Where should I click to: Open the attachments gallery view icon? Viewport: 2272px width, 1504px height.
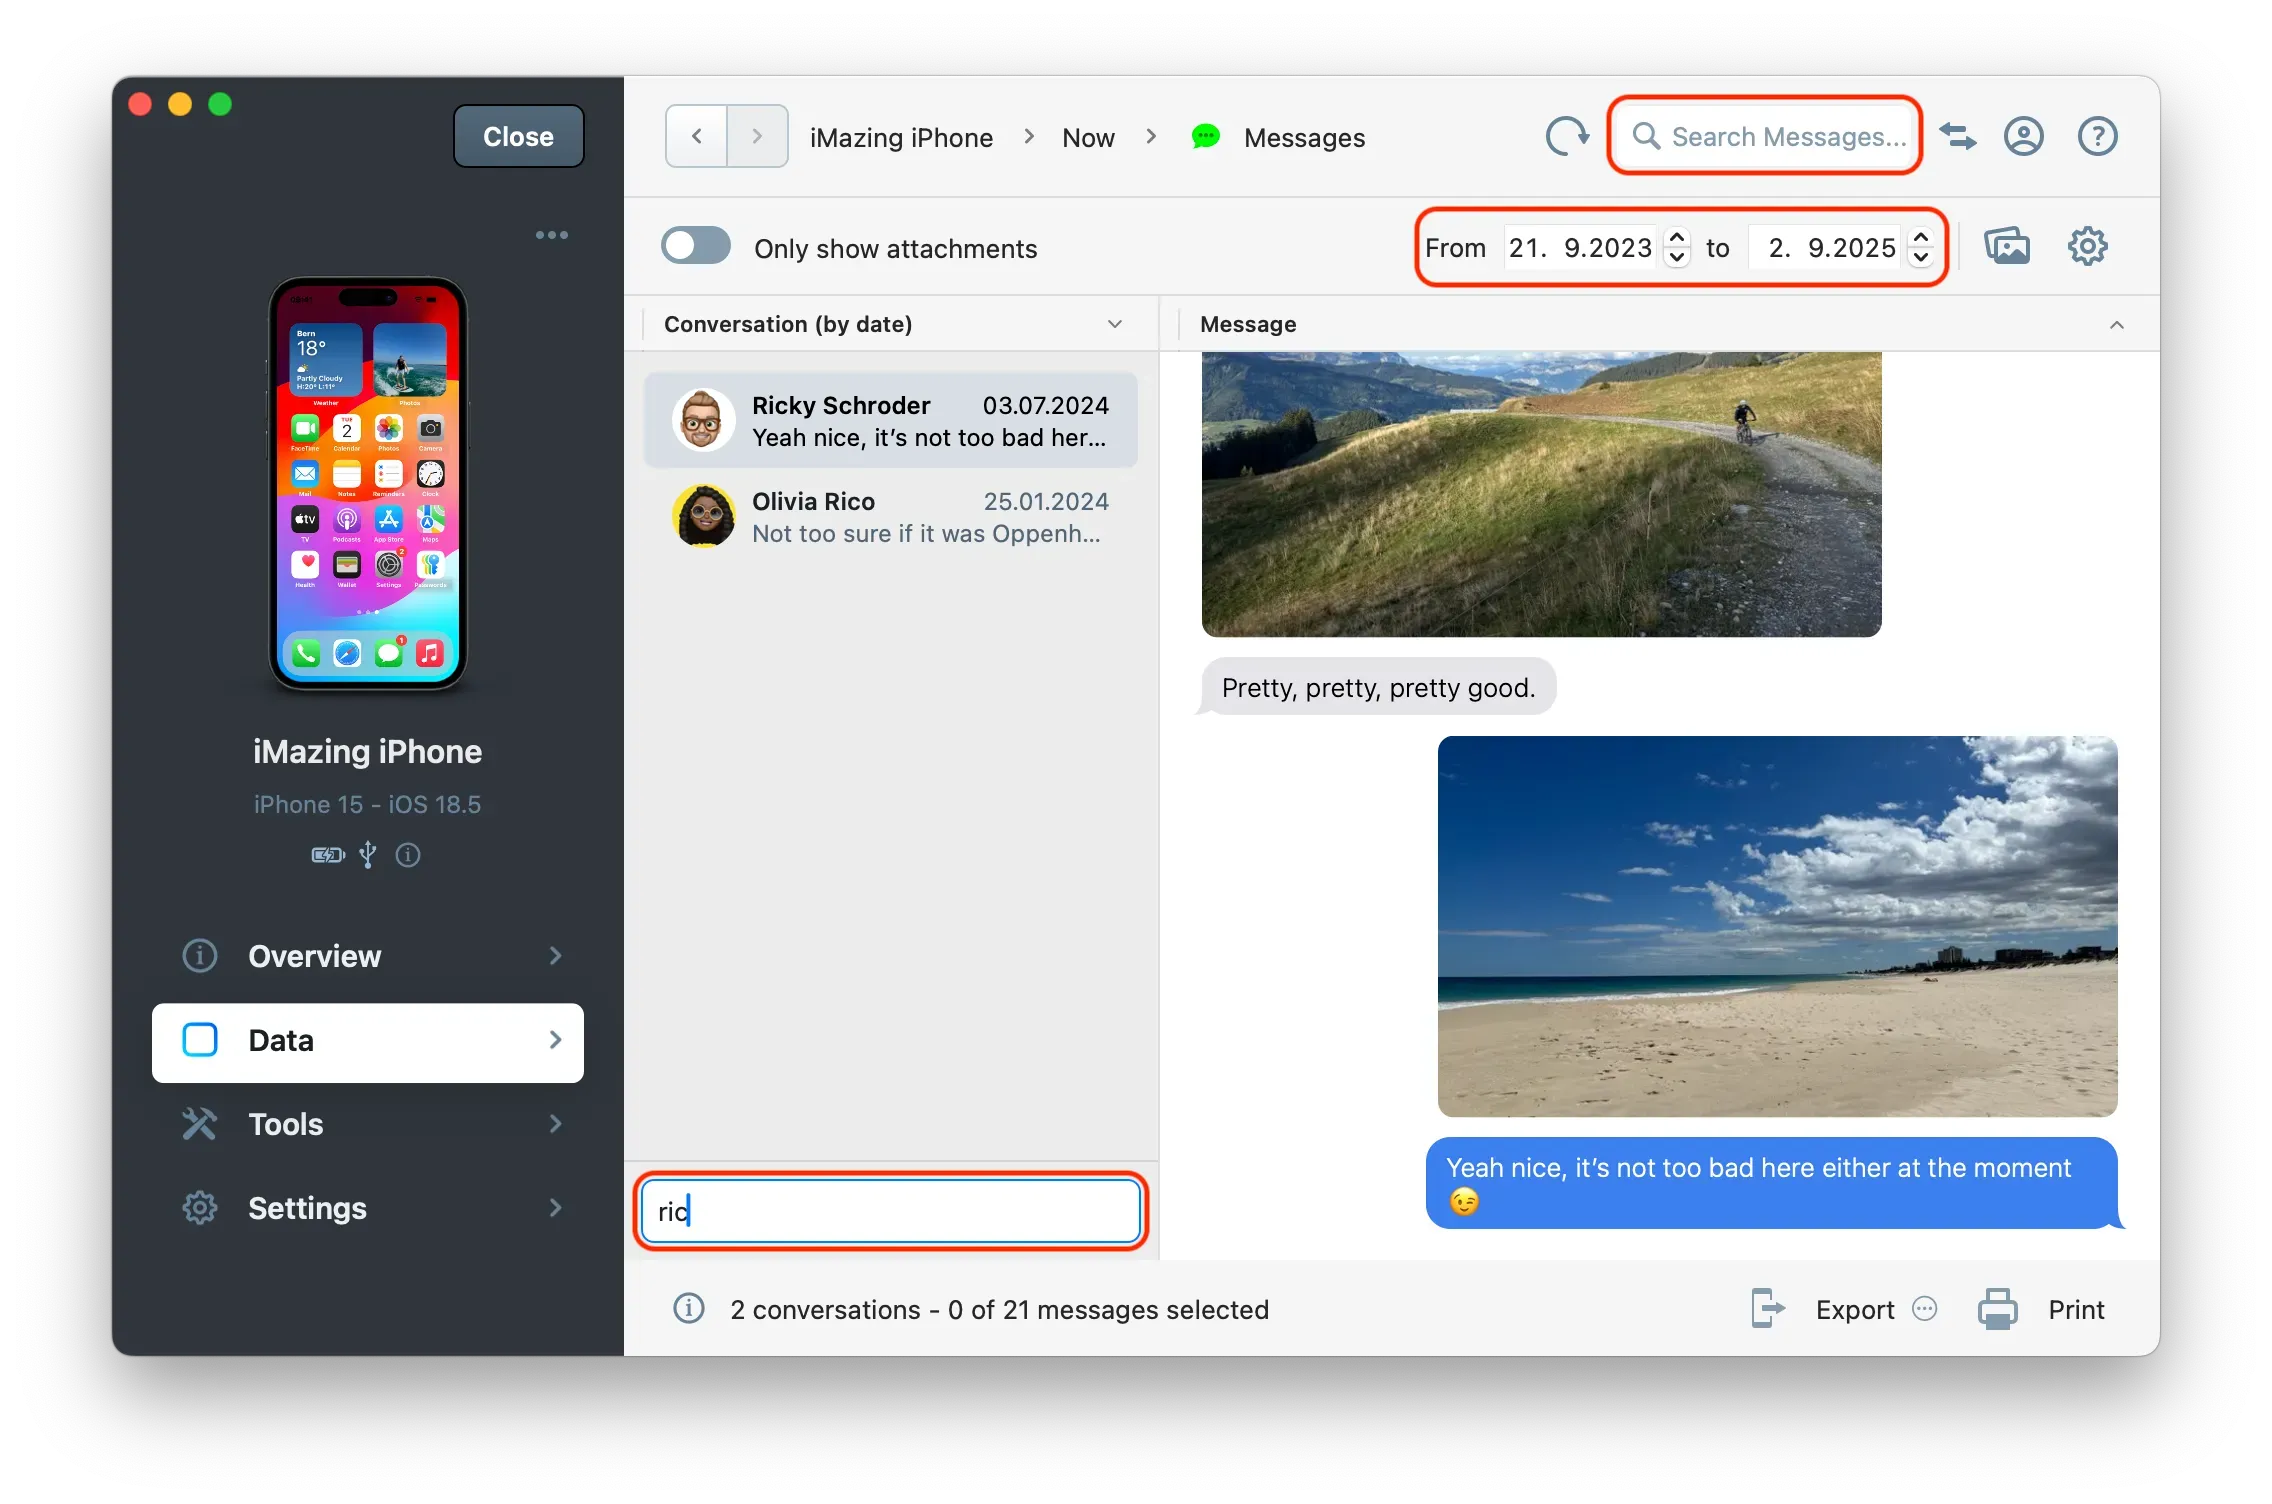click(2009, 246)
